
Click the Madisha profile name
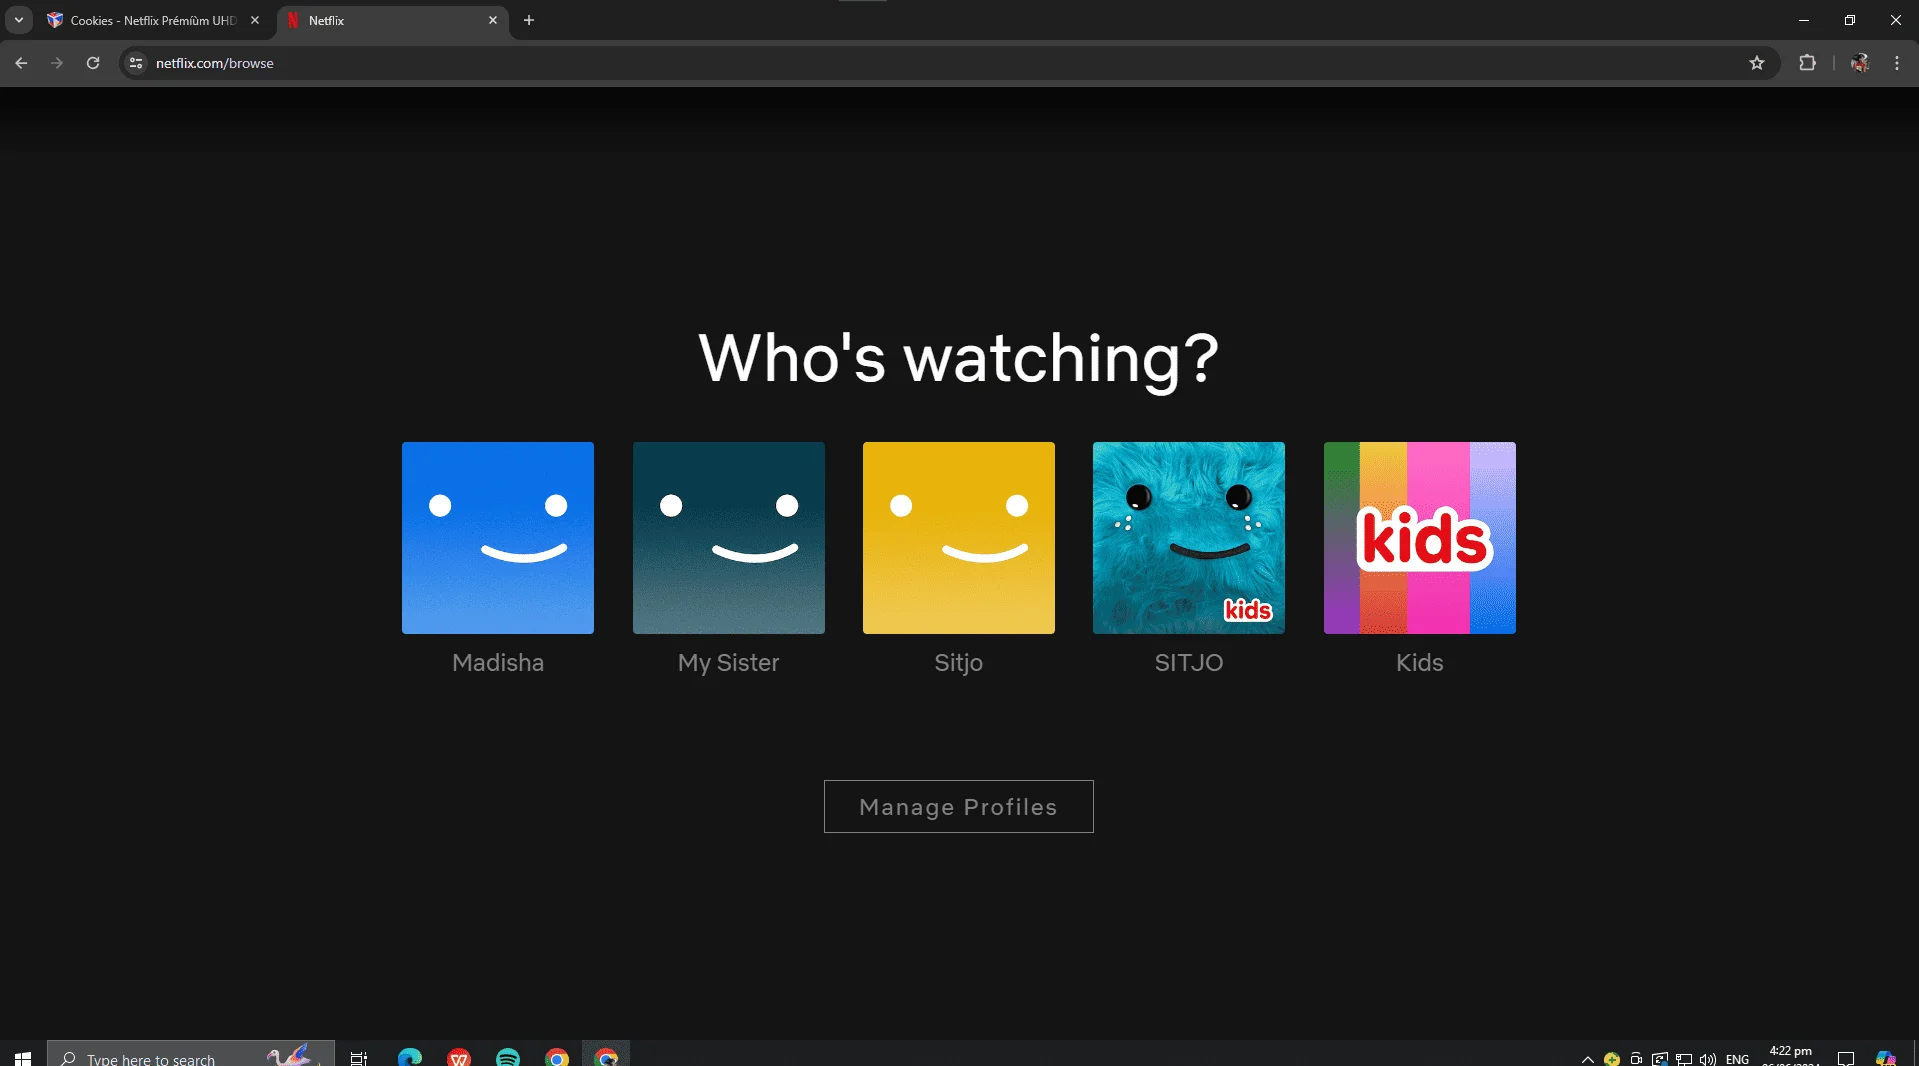tap(498, 663)
